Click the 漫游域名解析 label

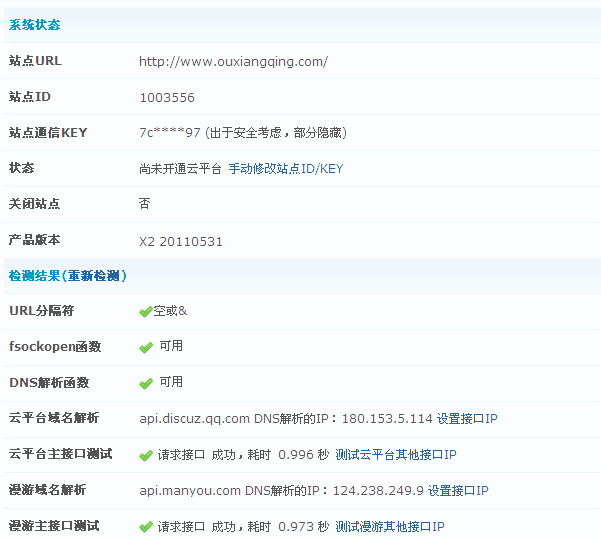tap(48, 490)
